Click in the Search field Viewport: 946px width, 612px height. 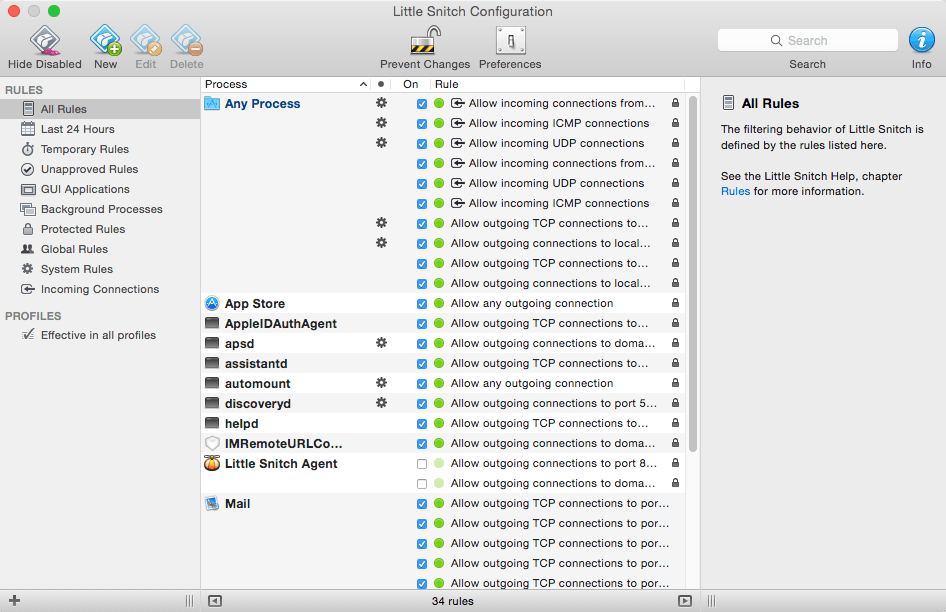point(807,40)
